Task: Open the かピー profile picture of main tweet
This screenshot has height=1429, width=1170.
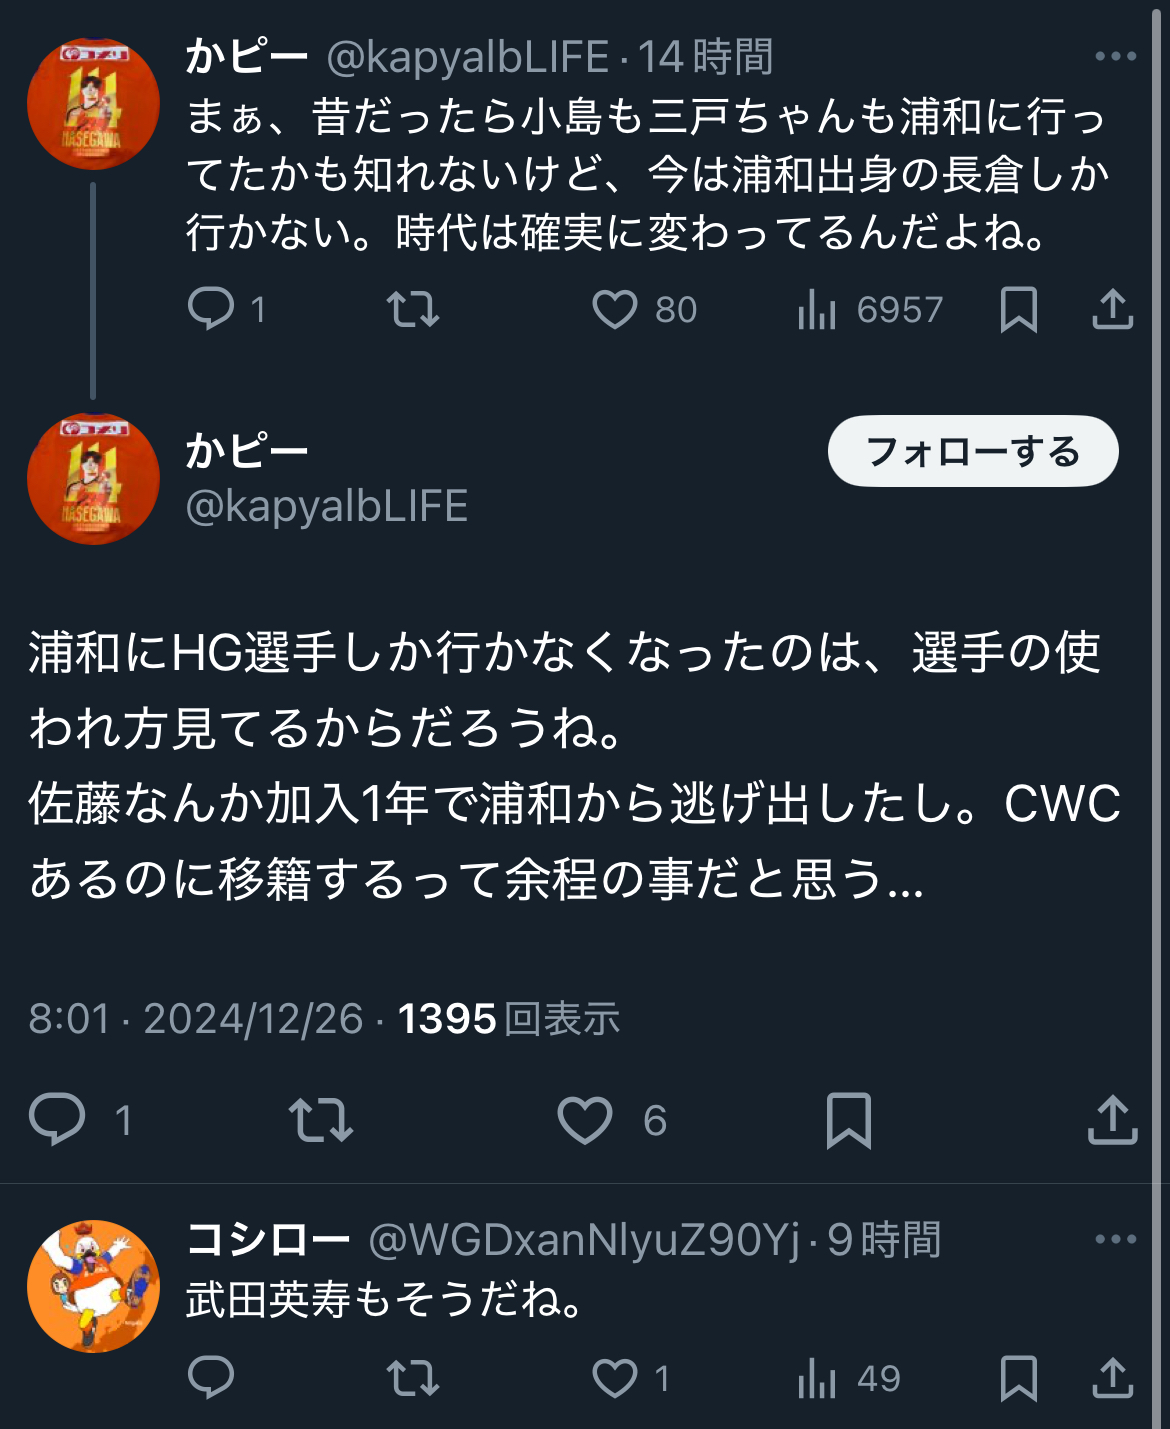Action: pyautogui.click(x=93, y=478)
